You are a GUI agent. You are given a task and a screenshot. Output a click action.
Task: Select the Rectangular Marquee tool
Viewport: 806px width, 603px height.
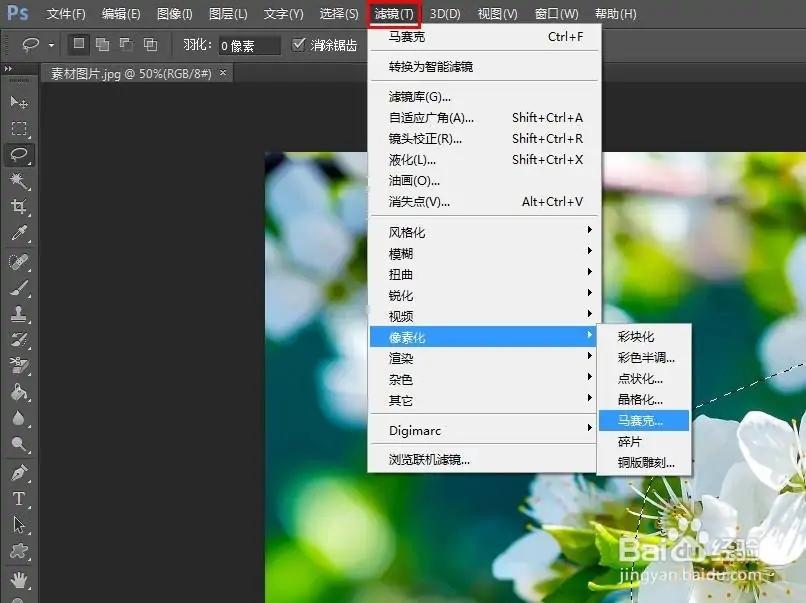tap(19, 128)
